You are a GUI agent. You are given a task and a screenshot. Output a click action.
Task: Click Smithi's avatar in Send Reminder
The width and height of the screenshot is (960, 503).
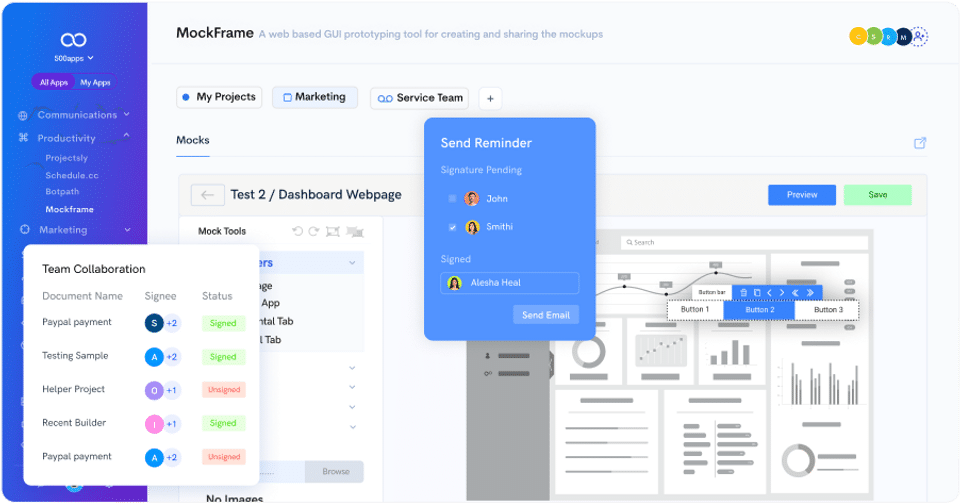(x=472, y=227)
